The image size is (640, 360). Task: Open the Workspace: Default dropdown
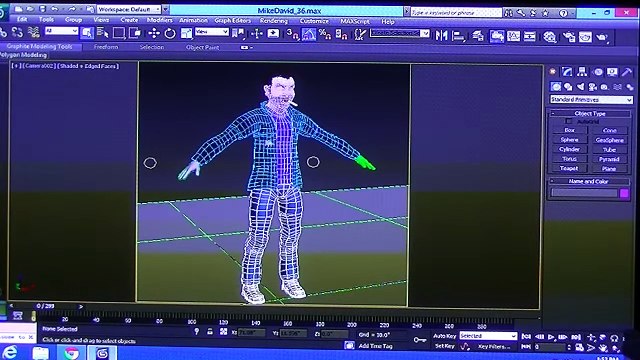(x=129, y=9)
